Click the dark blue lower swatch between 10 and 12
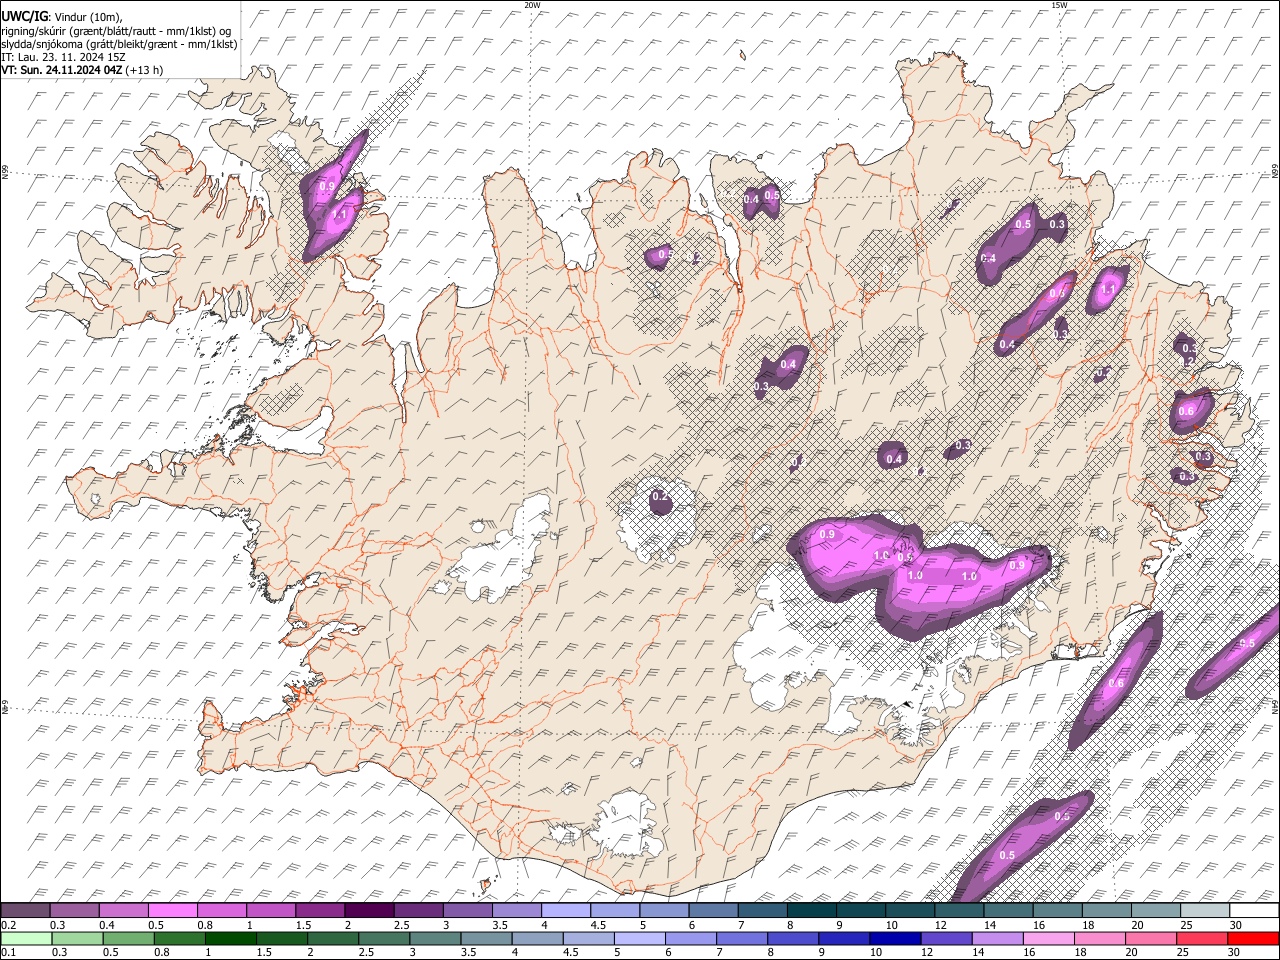The image size is (1280, 960). point(896,938)
